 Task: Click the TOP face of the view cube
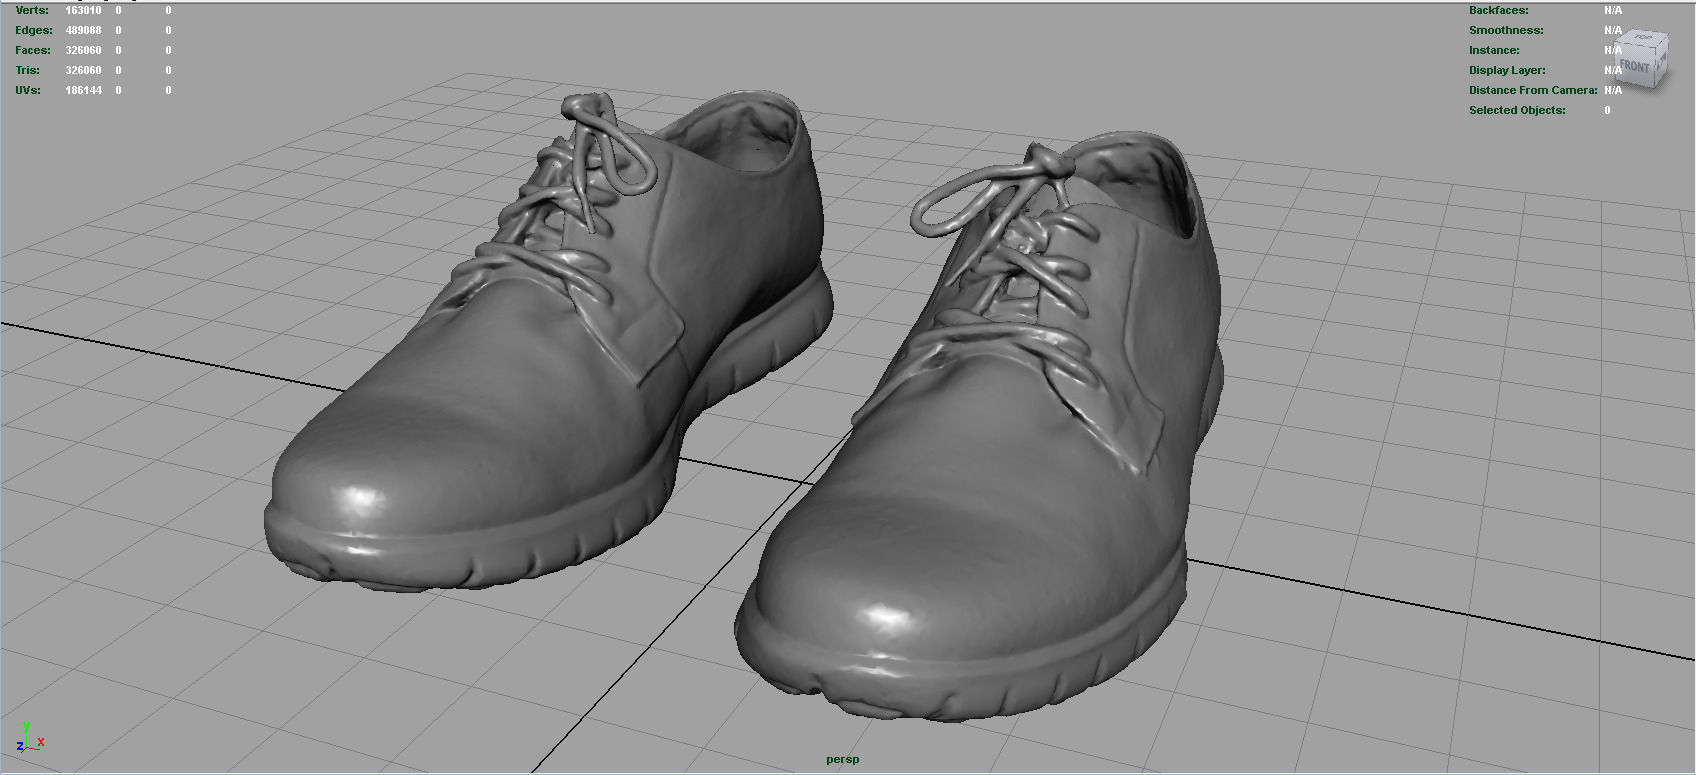pos(1643,39)
